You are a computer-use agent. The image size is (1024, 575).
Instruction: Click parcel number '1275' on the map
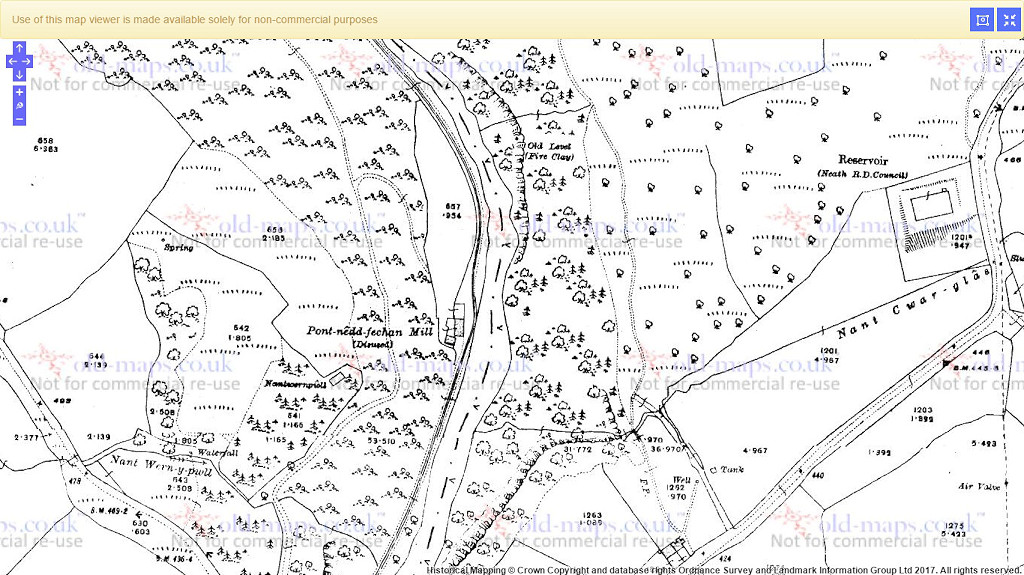pos(954,525)
